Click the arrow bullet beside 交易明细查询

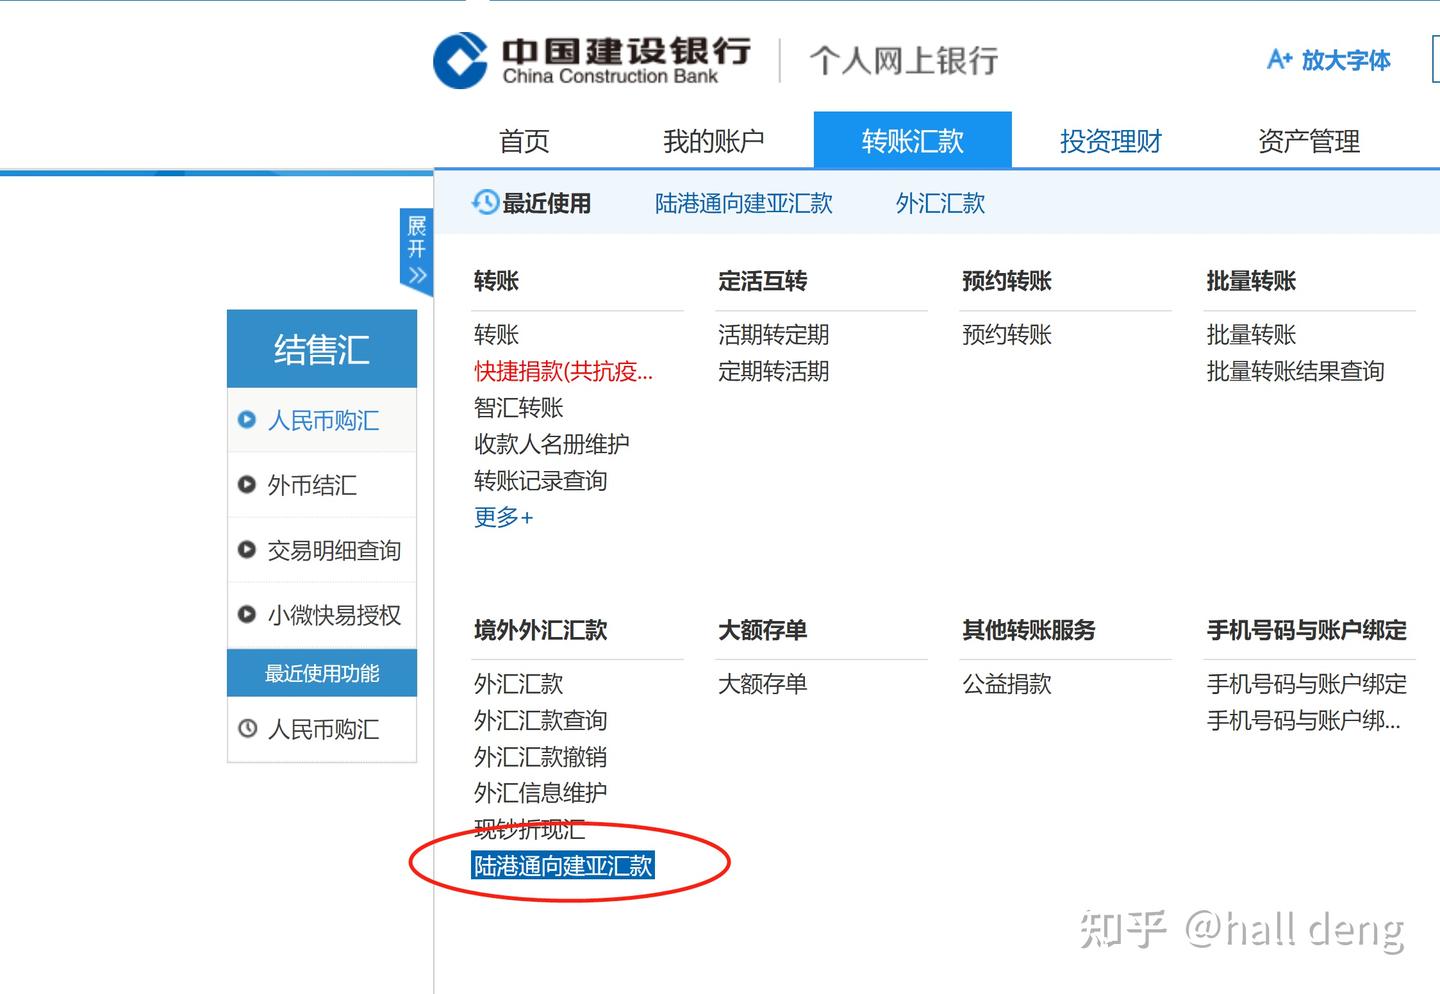click(247, 549)
